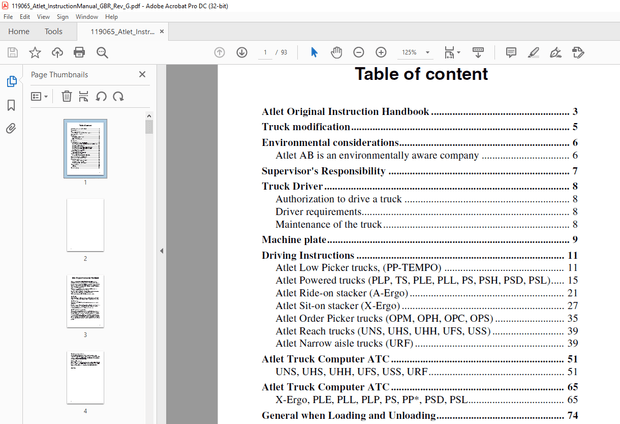Switch to the Tools tab
Viewport: 620px width, 424px height.
pyautogui.click(x=53, y=31)
